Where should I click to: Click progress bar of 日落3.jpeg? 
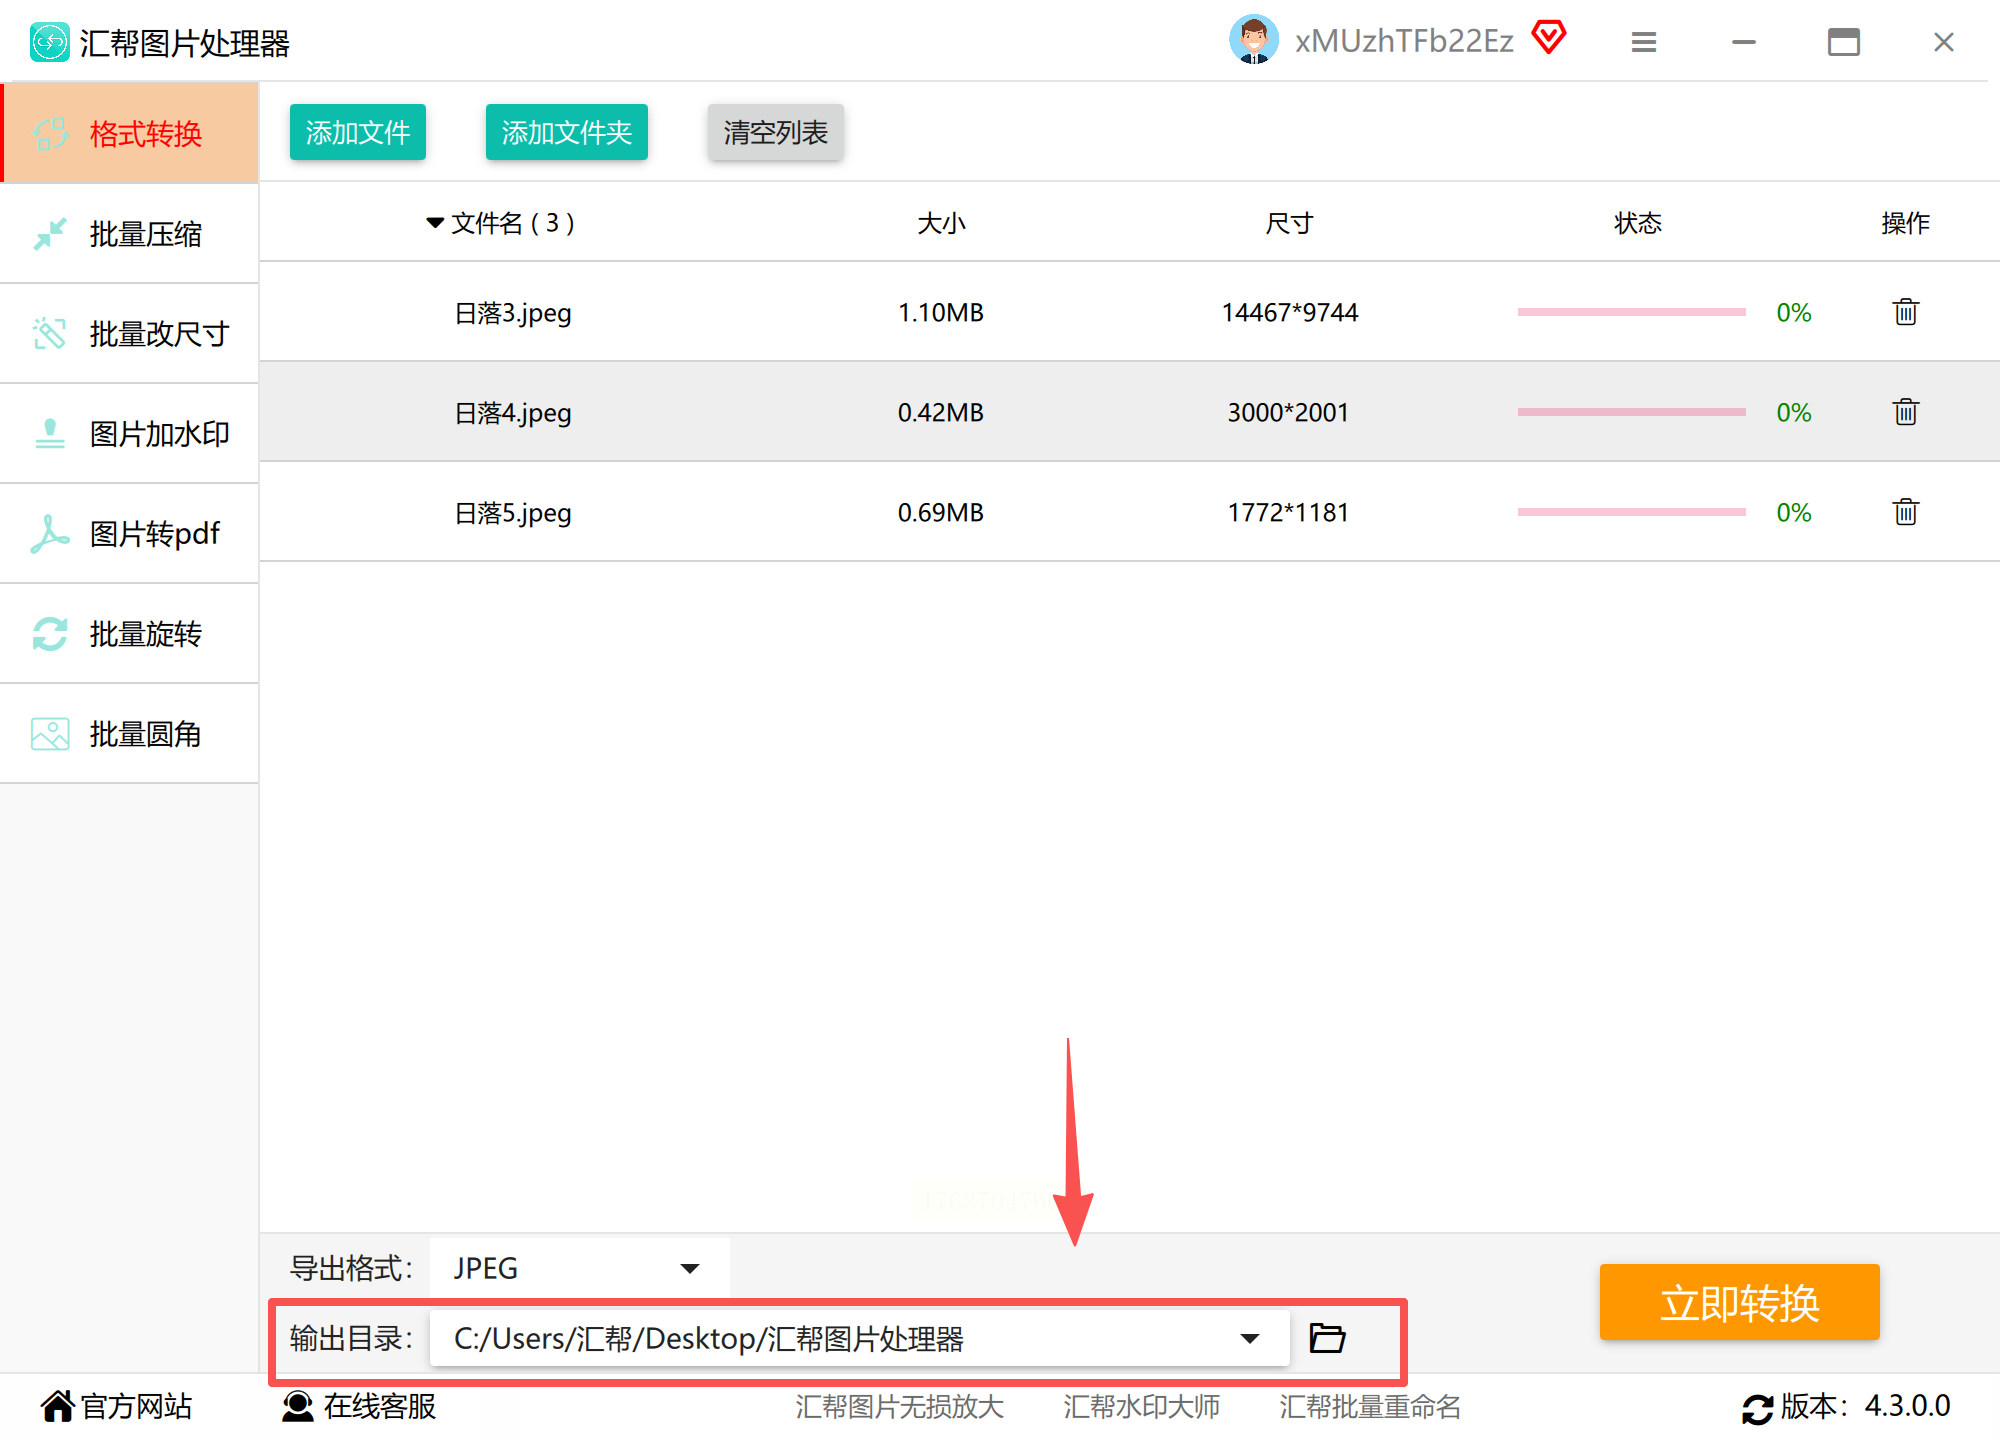(x=1631, y=312)
